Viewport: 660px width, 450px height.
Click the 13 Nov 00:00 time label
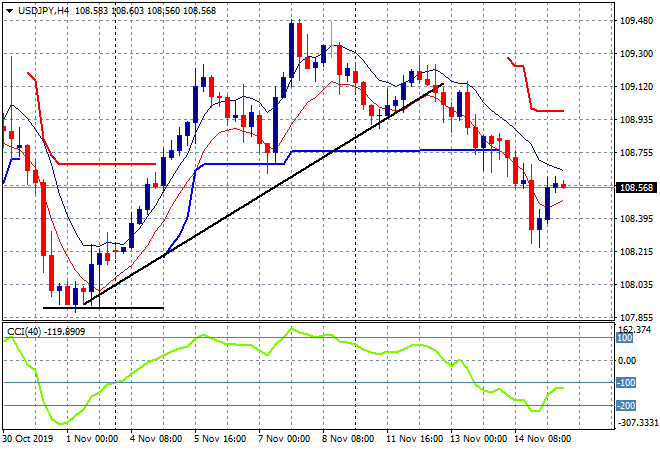pos(479,439)
